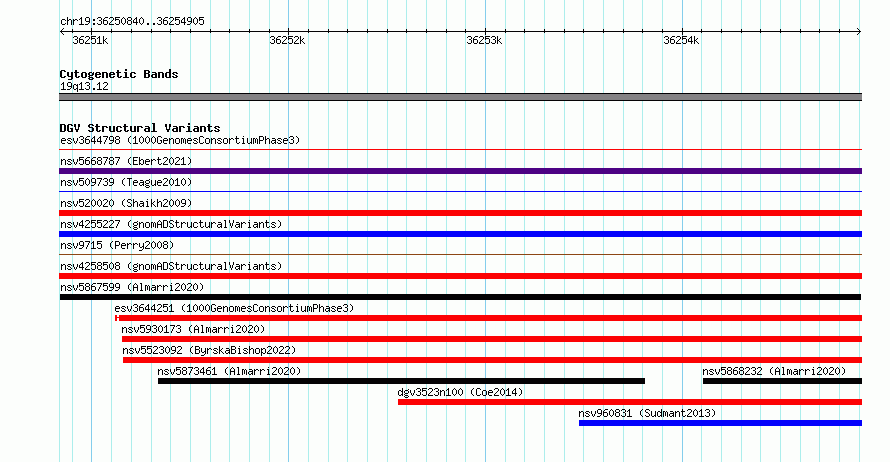This screenshot has width=890, height=462.
Task: Select thin brown nsv9715 variant line
Action: point(460,255)
